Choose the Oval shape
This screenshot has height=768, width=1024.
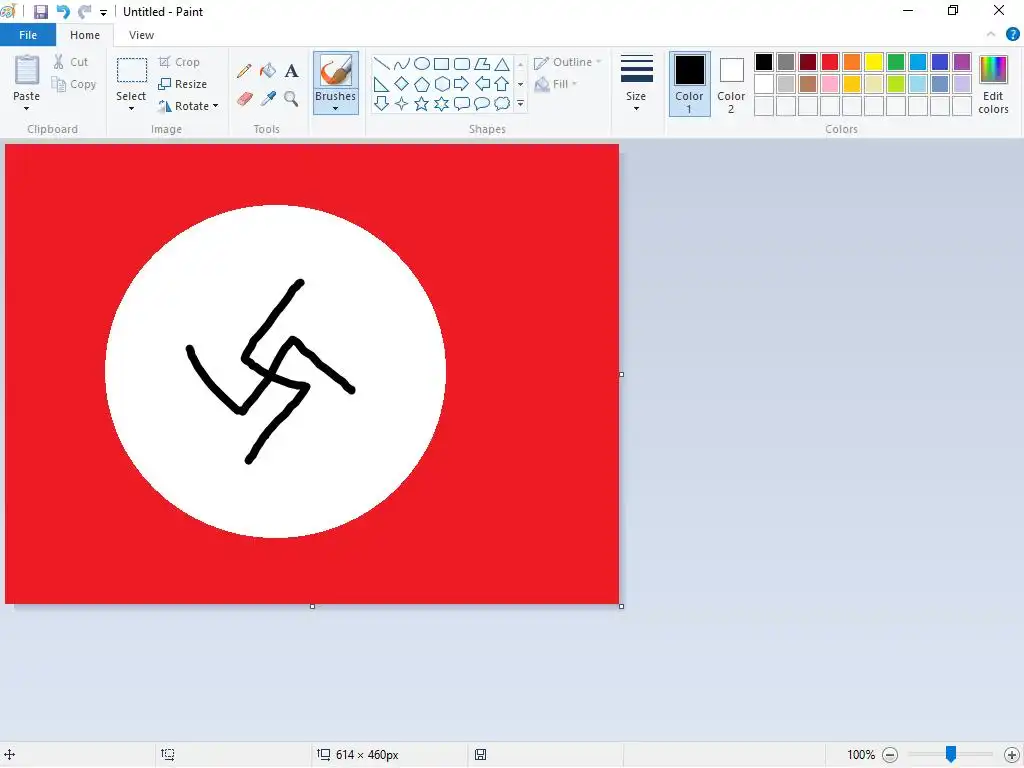[422, 64]
